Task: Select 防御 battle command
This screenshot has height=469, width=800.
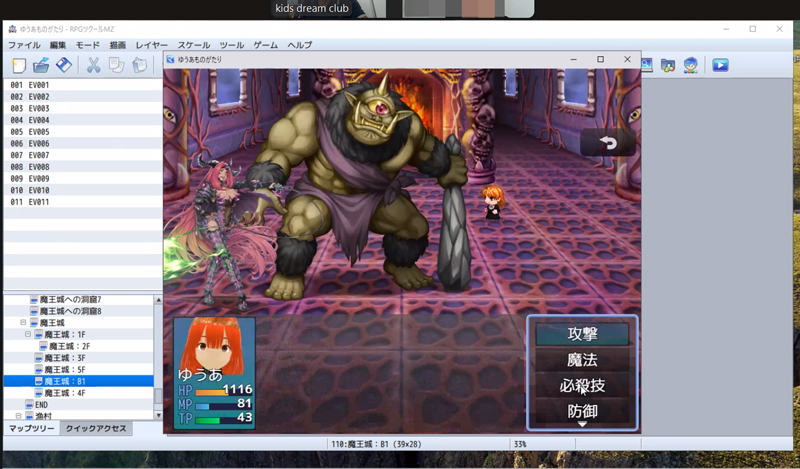Action: click(582, 411)
